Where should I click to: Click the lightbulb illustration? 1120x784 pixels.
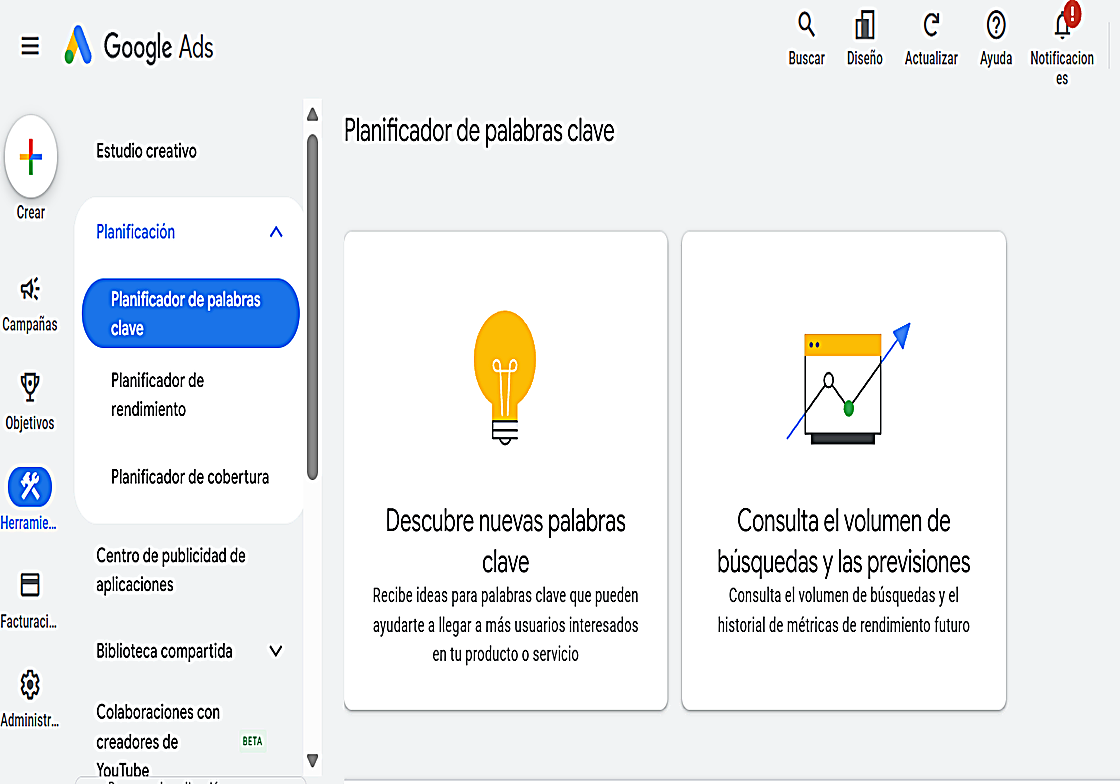point(505,378)
